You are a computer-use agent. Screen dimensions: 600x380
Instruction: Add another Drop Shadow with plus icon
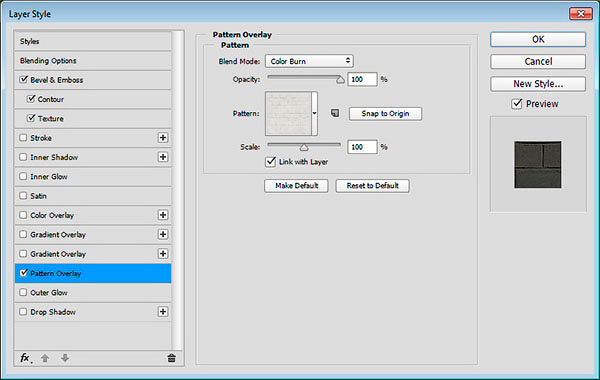click(163, 312)
